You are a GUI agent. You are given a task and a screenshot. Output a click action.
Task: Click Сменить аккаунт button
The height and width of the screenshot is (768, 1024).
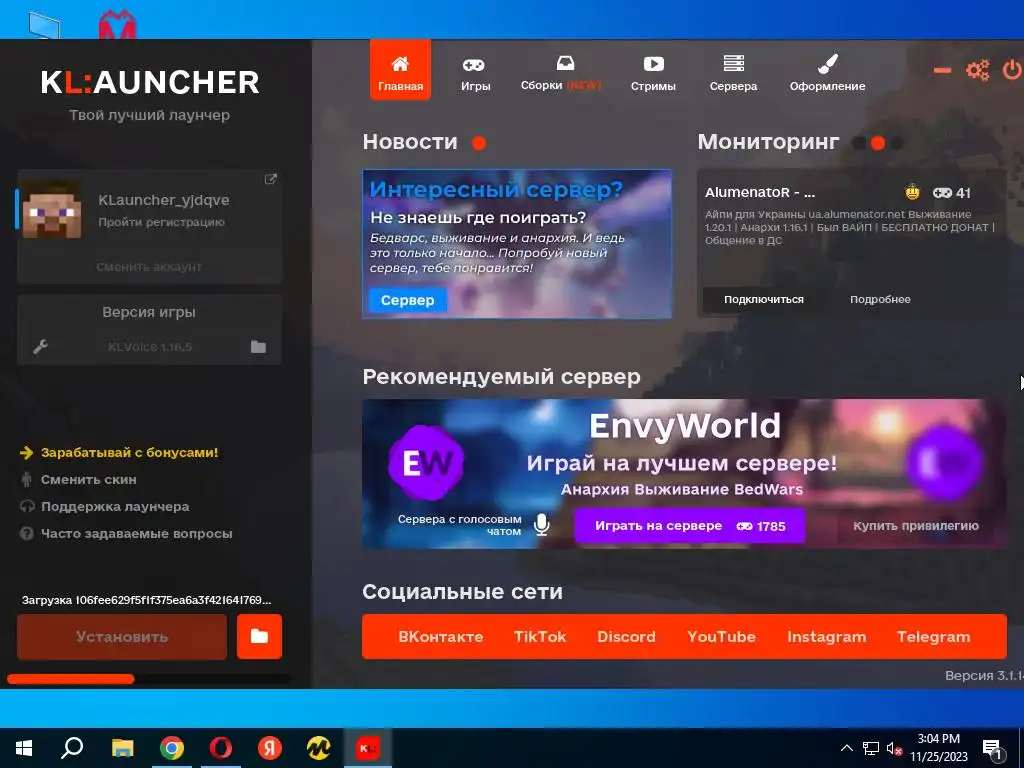coord(149,266)
